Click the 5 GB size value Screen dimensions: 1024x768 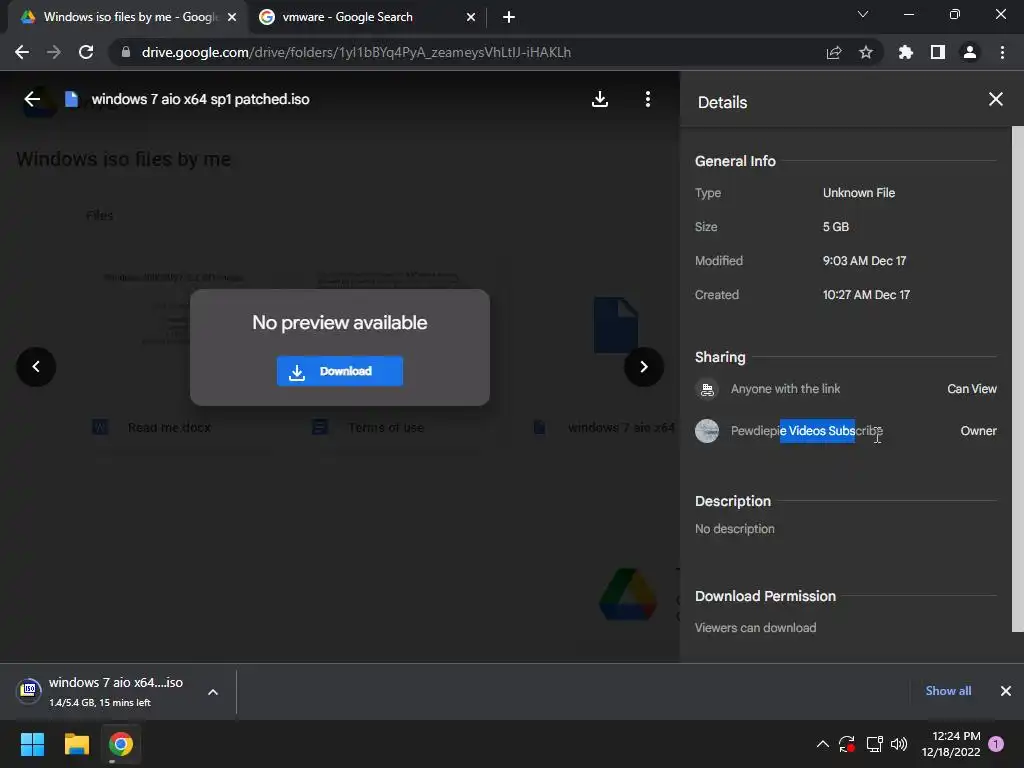tap(835, 227)
